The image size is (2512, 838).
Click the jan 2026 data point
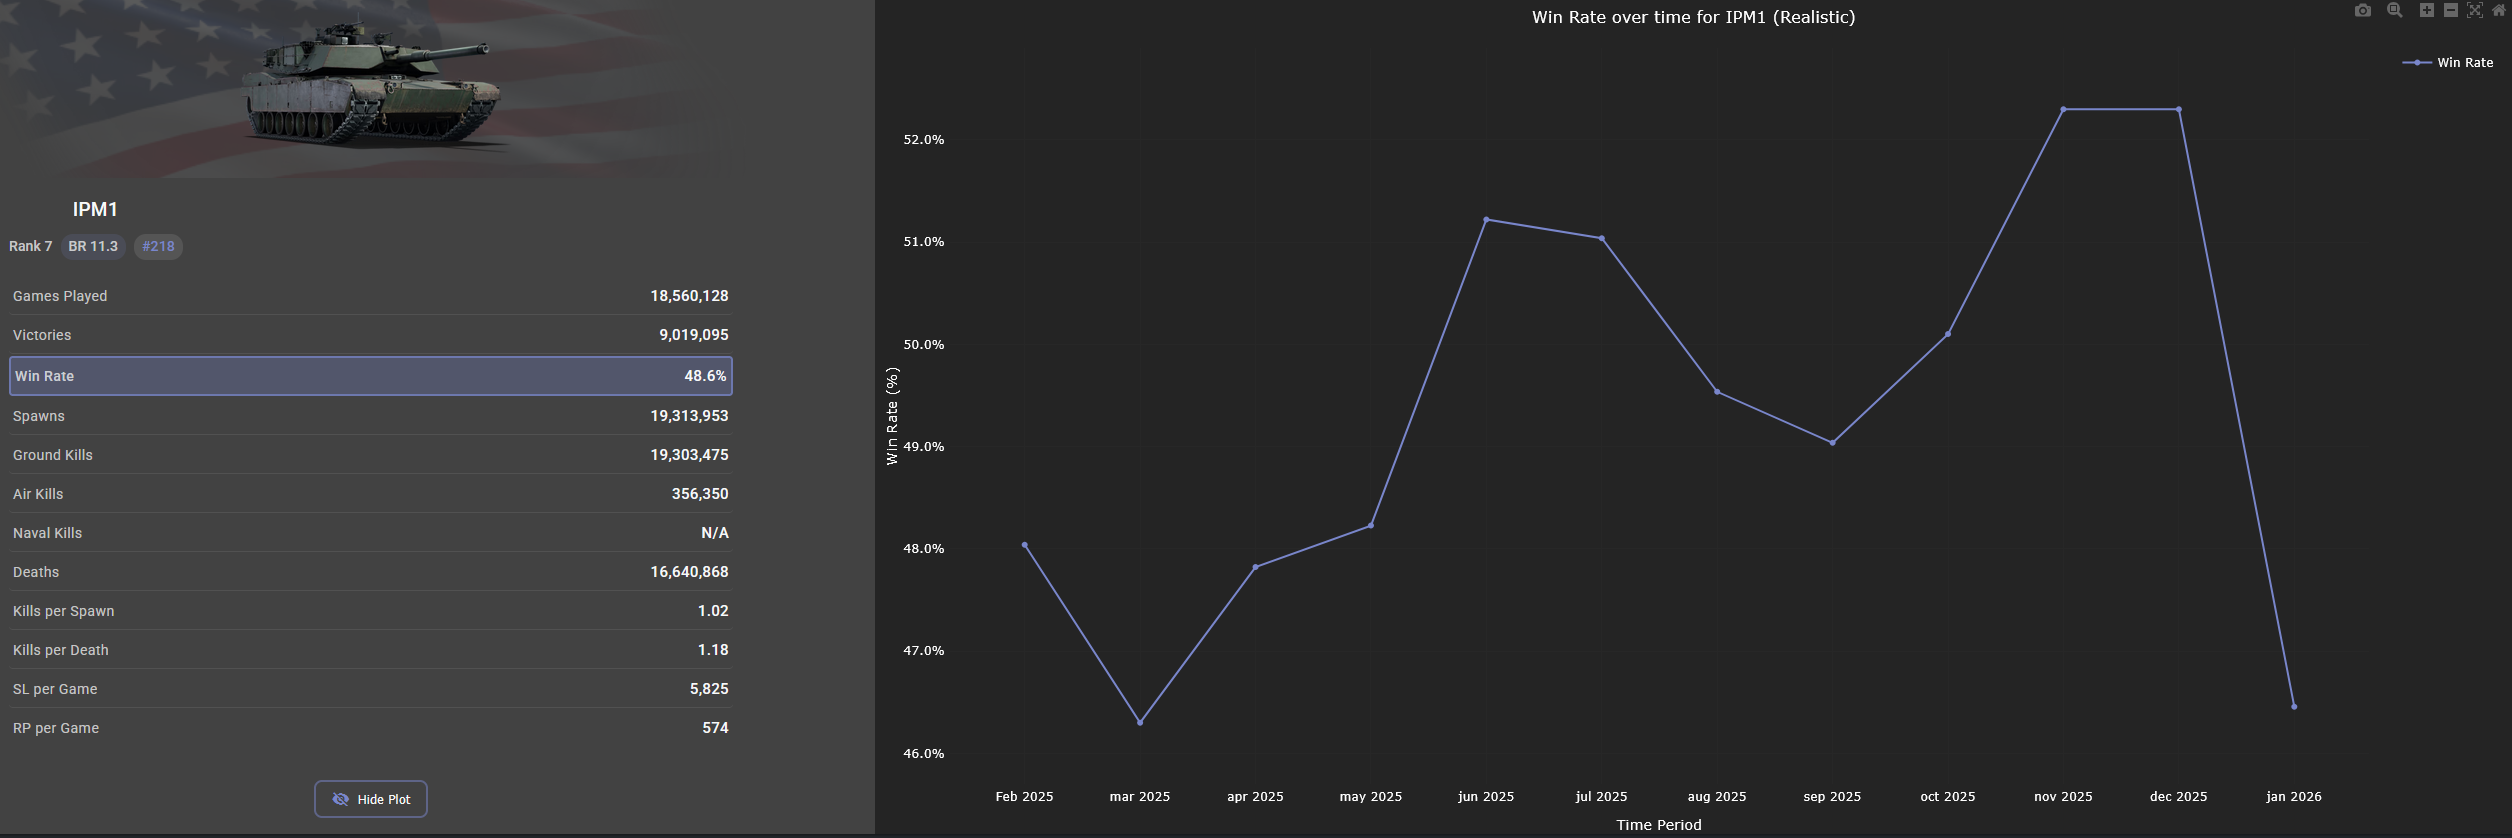2294,706
